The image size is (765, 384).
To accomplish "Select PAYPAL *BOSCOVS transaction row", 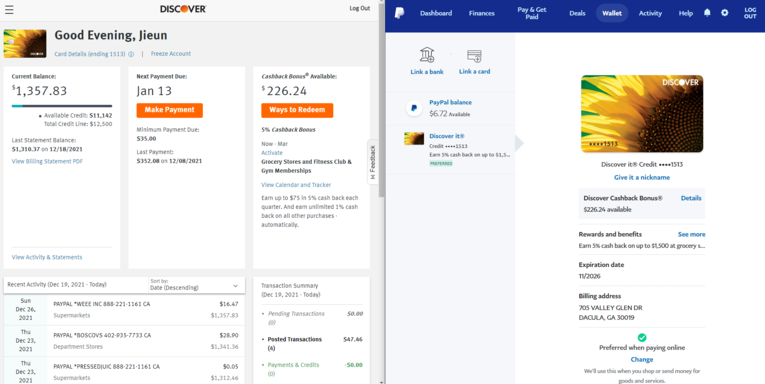I will (x=125, y=341).
